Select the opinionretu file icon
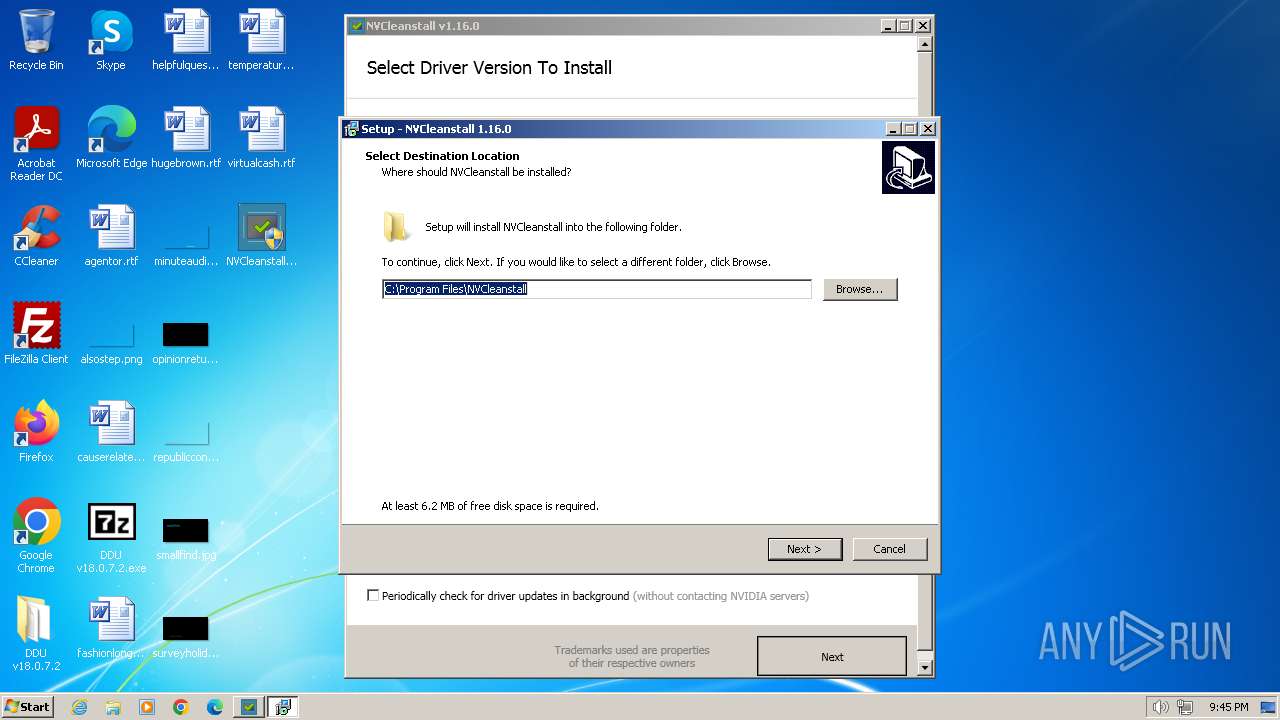The image size is (1280, 720). pyautogui.click(x=186, y=342)
